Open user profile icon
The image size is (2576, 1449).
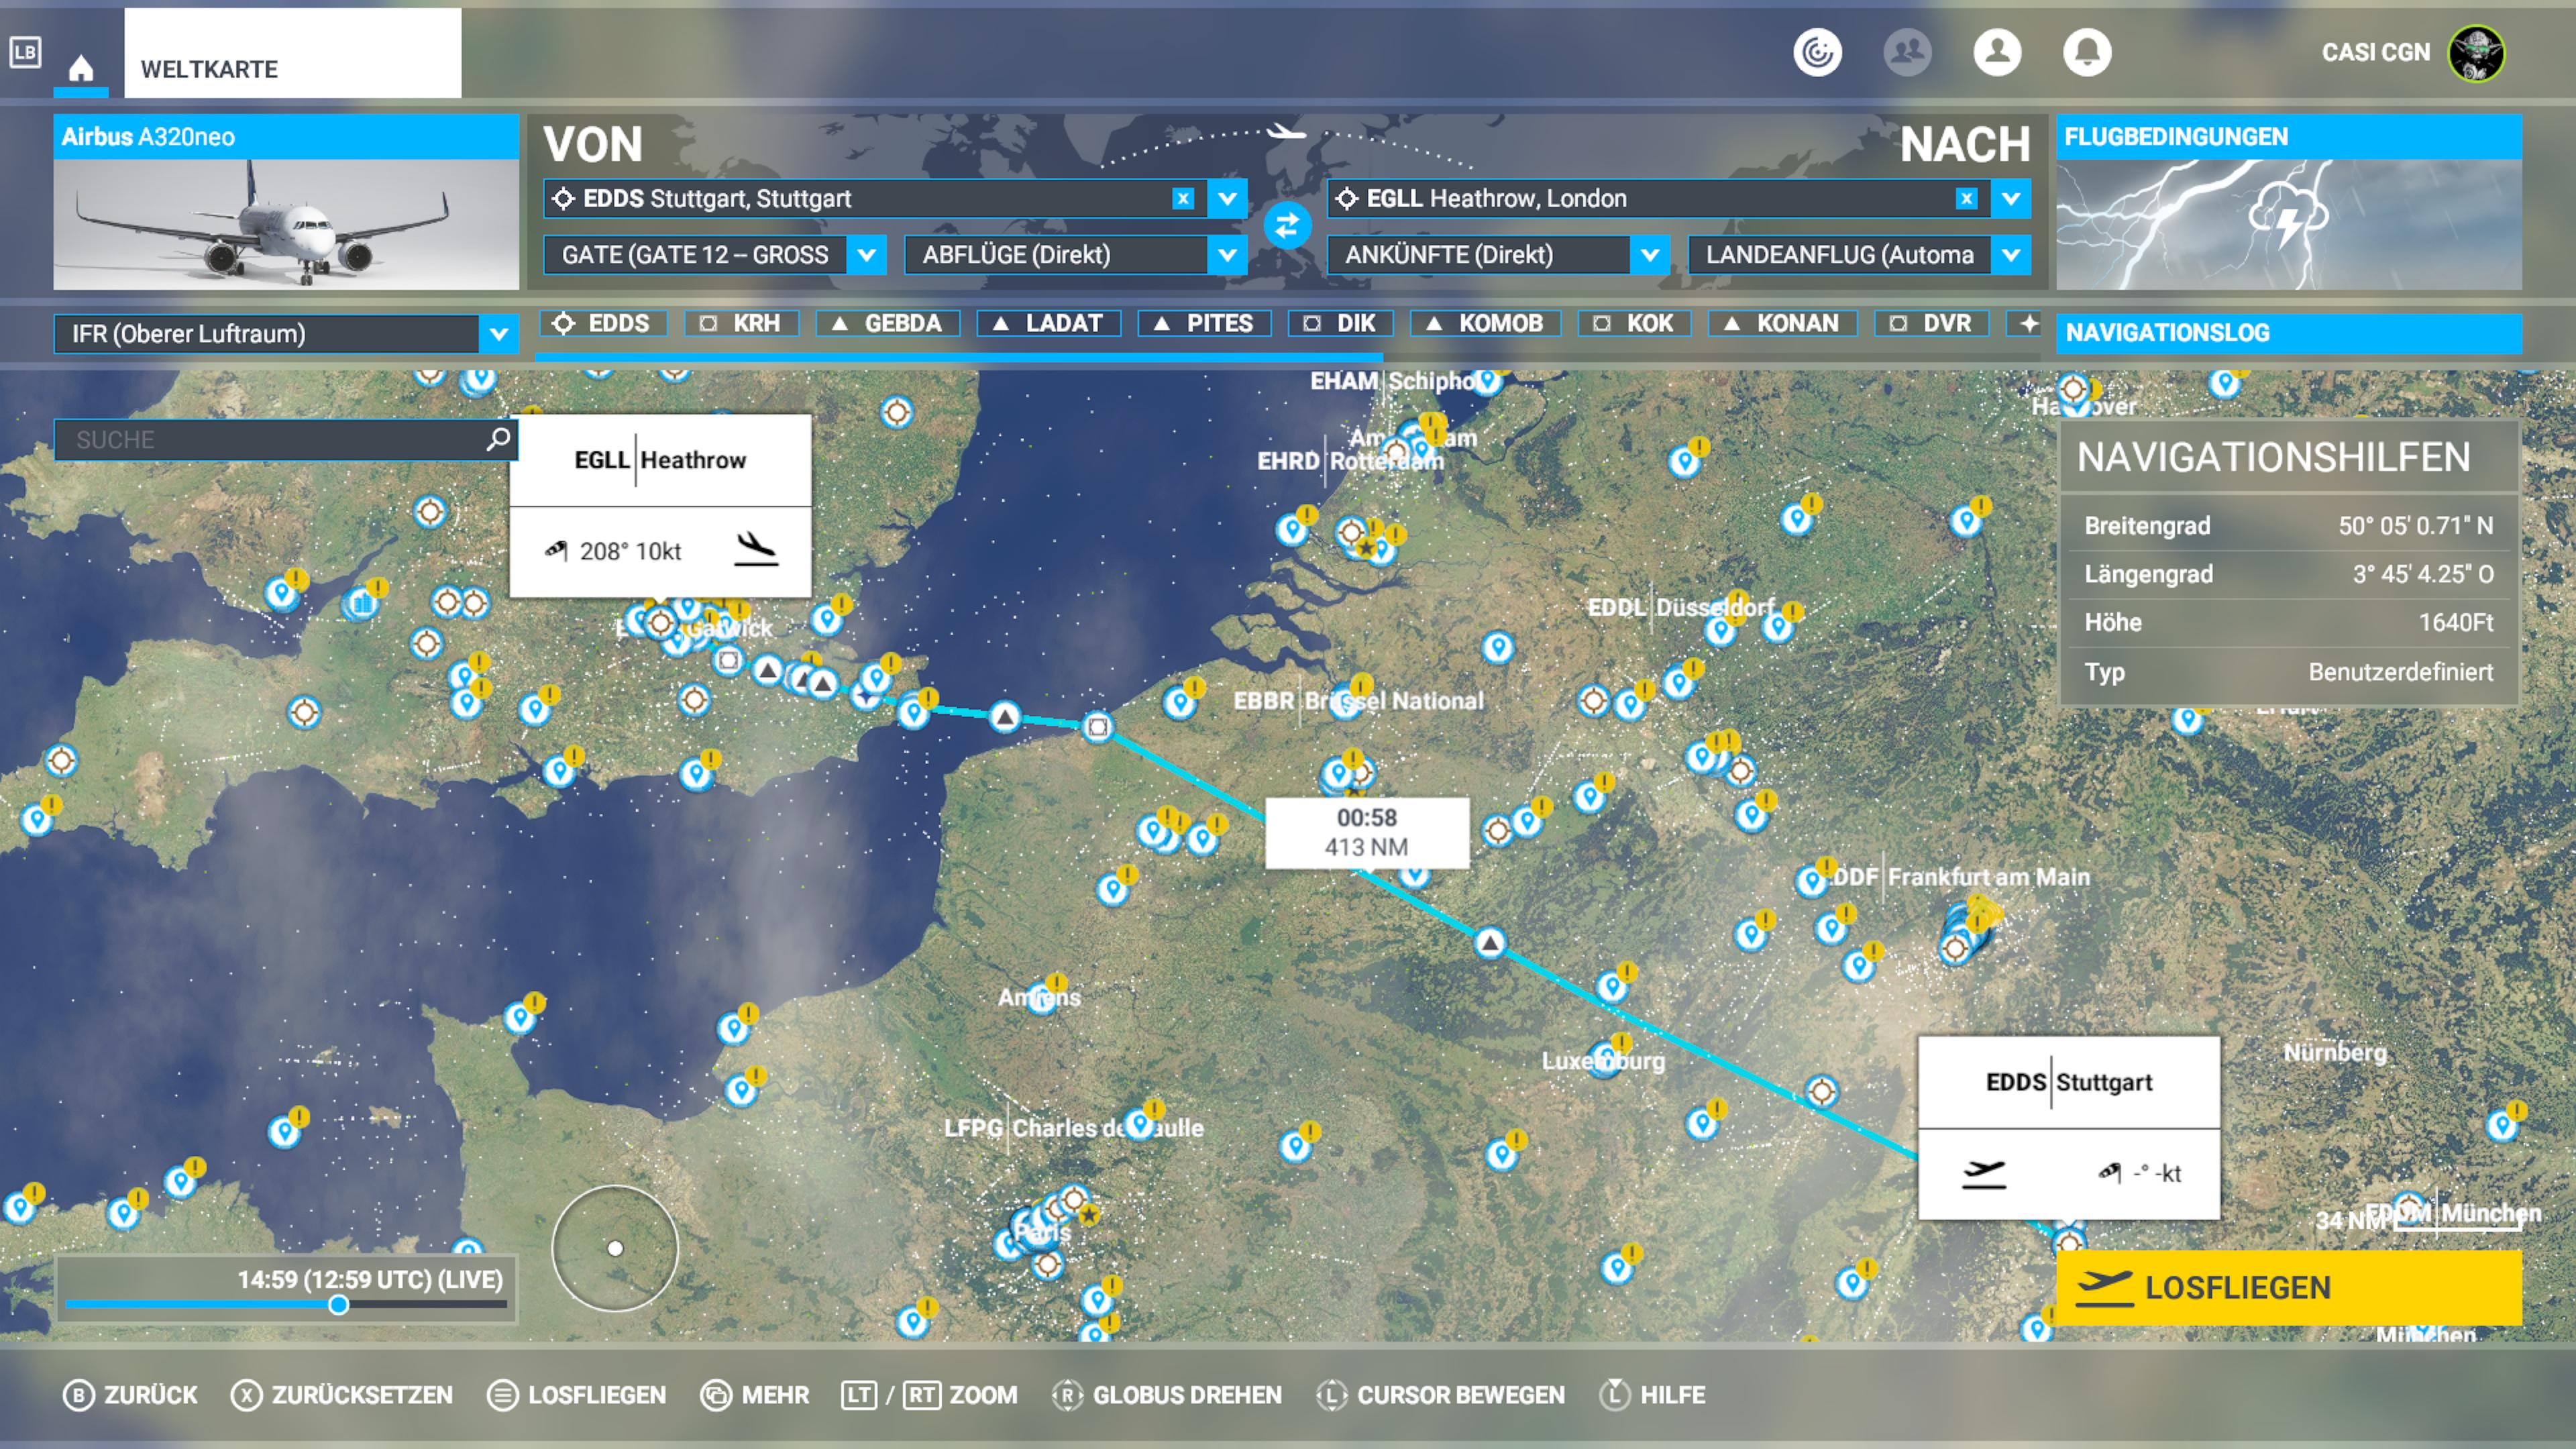coord(1997,52)
